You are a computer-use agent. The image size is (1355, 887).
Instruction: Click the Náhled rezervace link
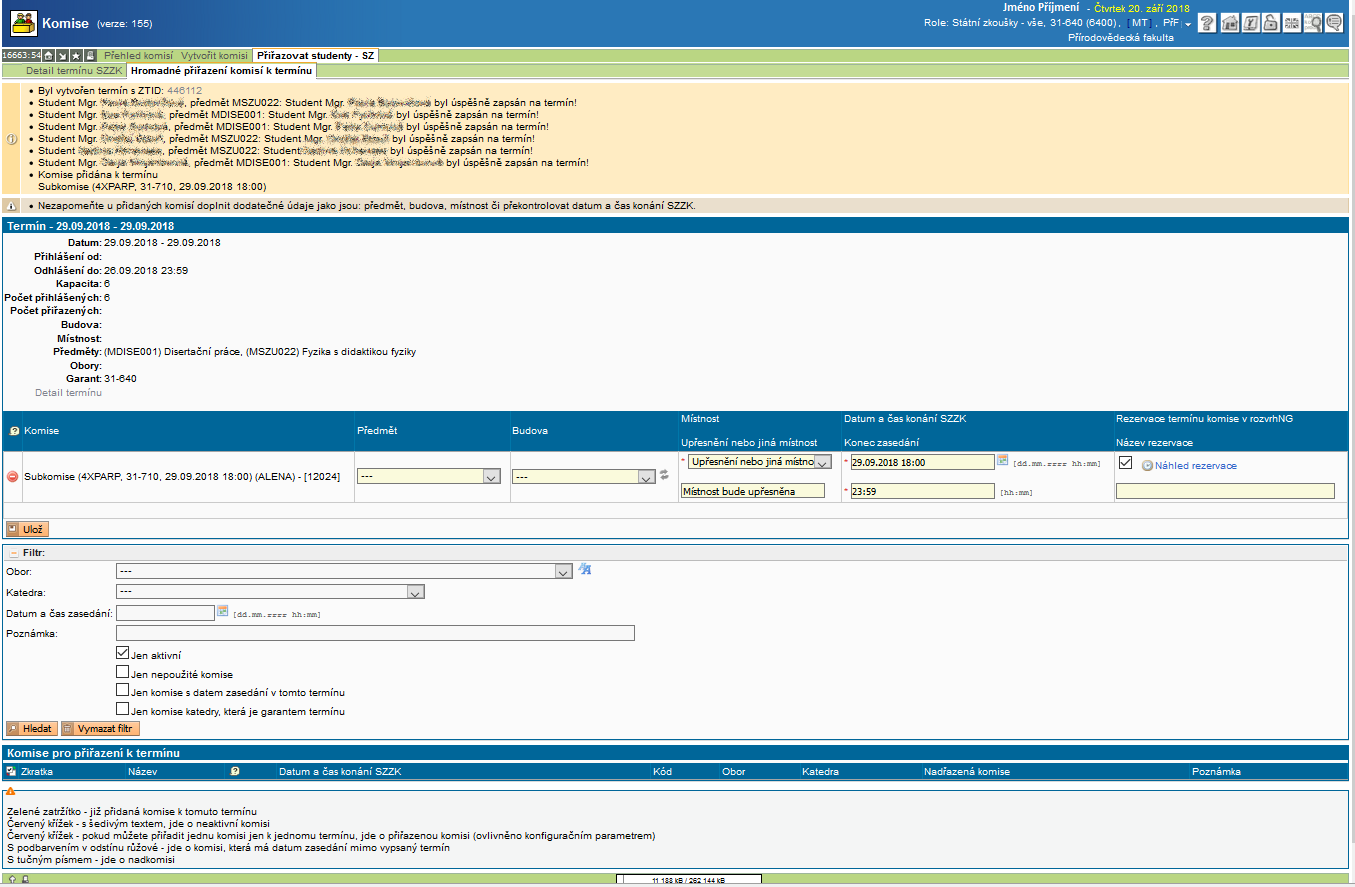(x=1195, y=466)
